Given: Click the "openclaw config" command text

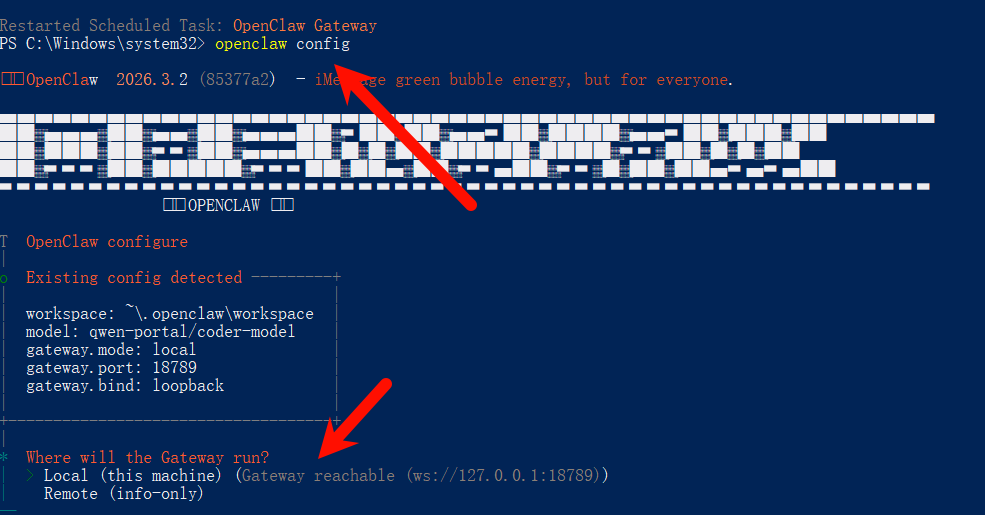Looking at the screenshot, I should tap(282, 44).
